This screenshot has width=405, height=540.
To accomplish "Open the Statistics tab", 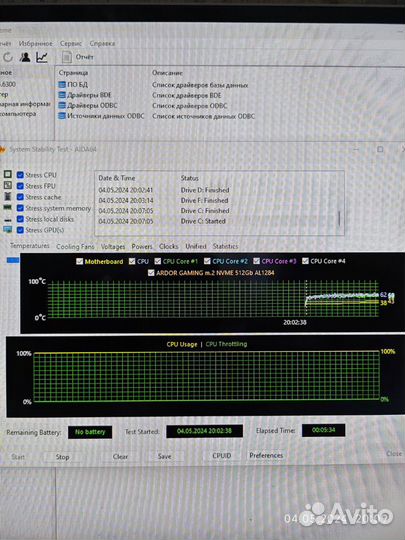I will [225, 246].
